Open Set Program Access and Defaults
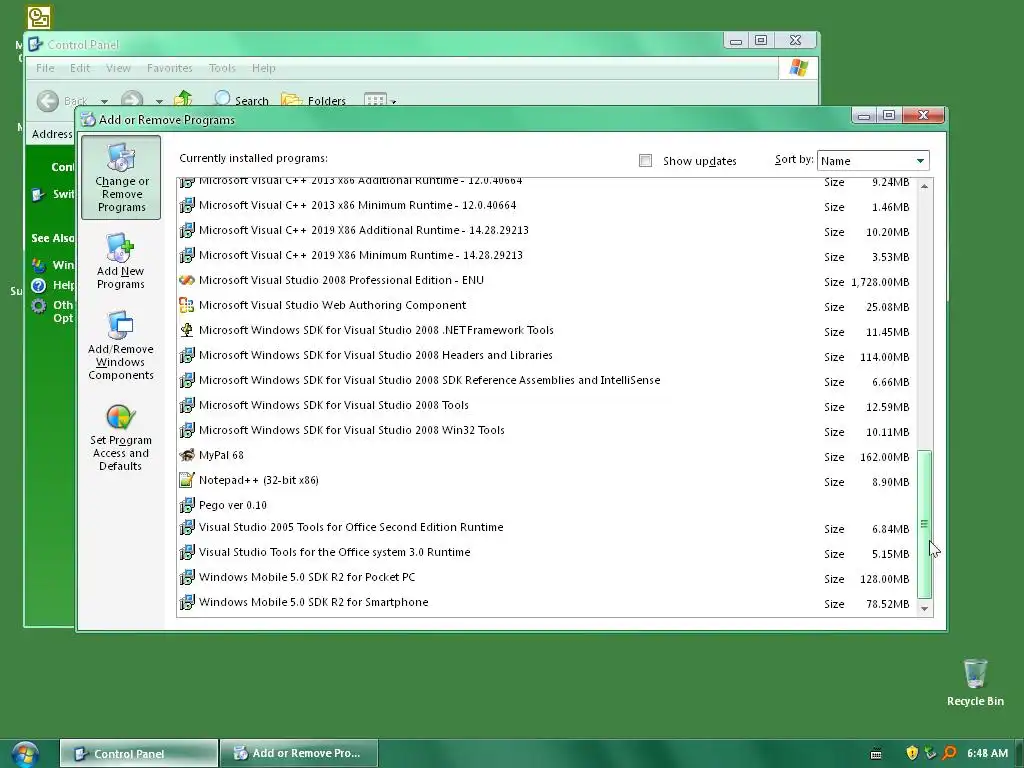 (x=120, y=436)
